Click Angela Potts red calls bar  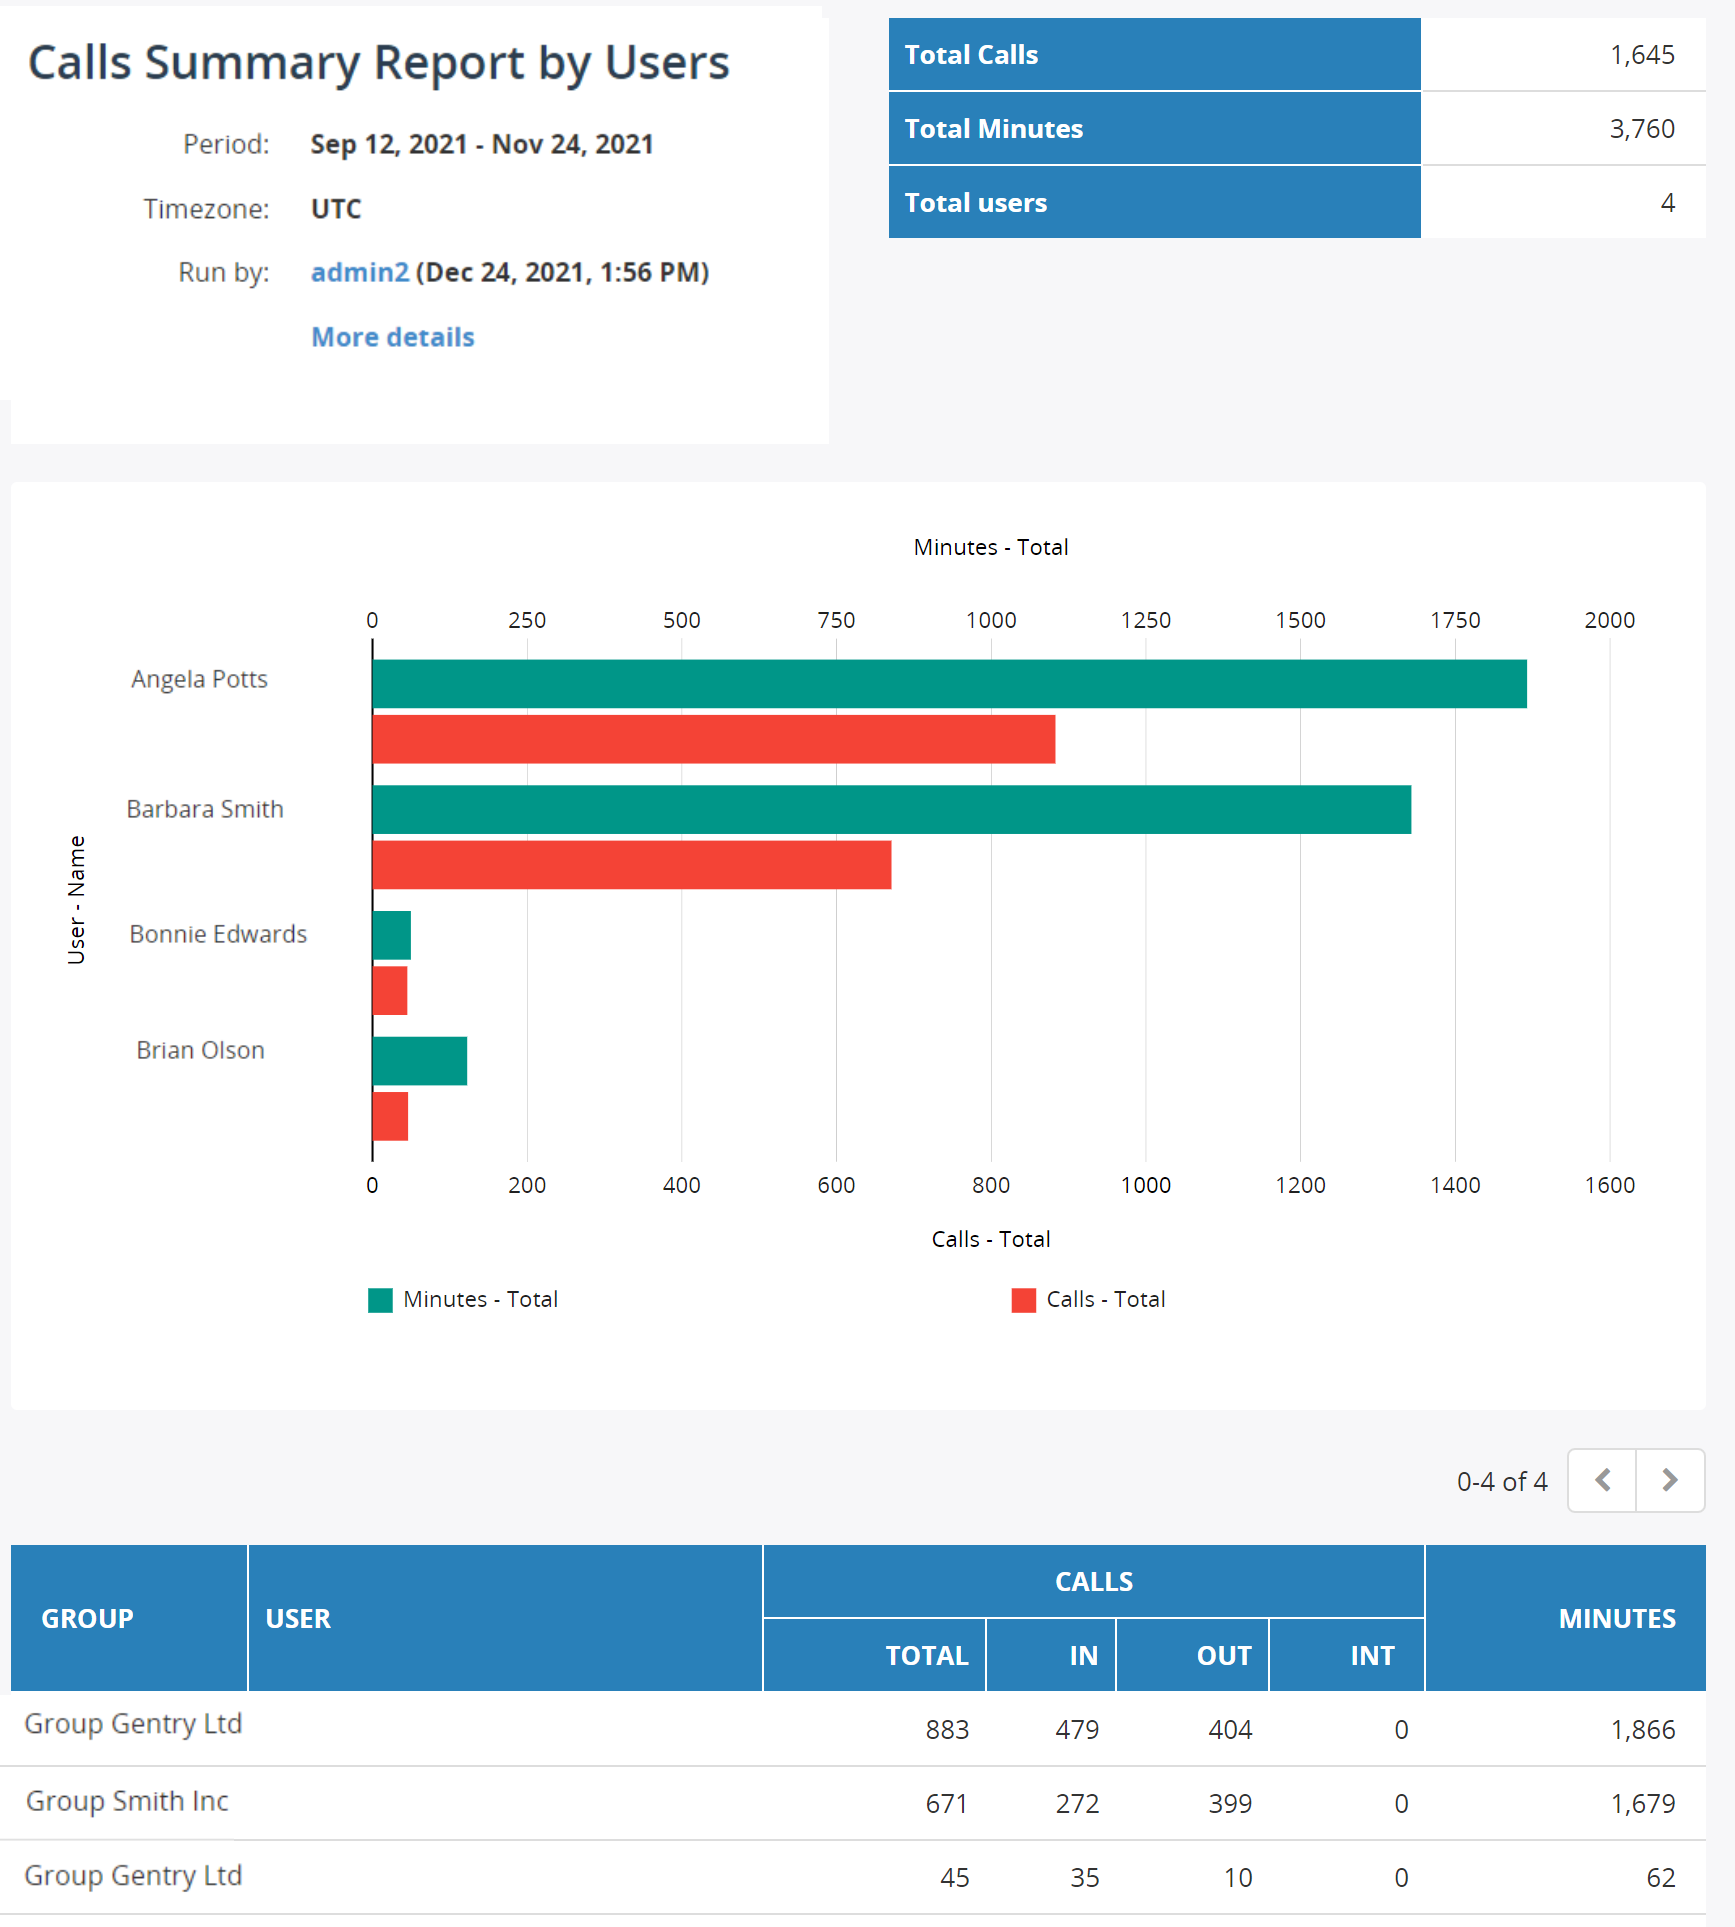coord(714,739)
